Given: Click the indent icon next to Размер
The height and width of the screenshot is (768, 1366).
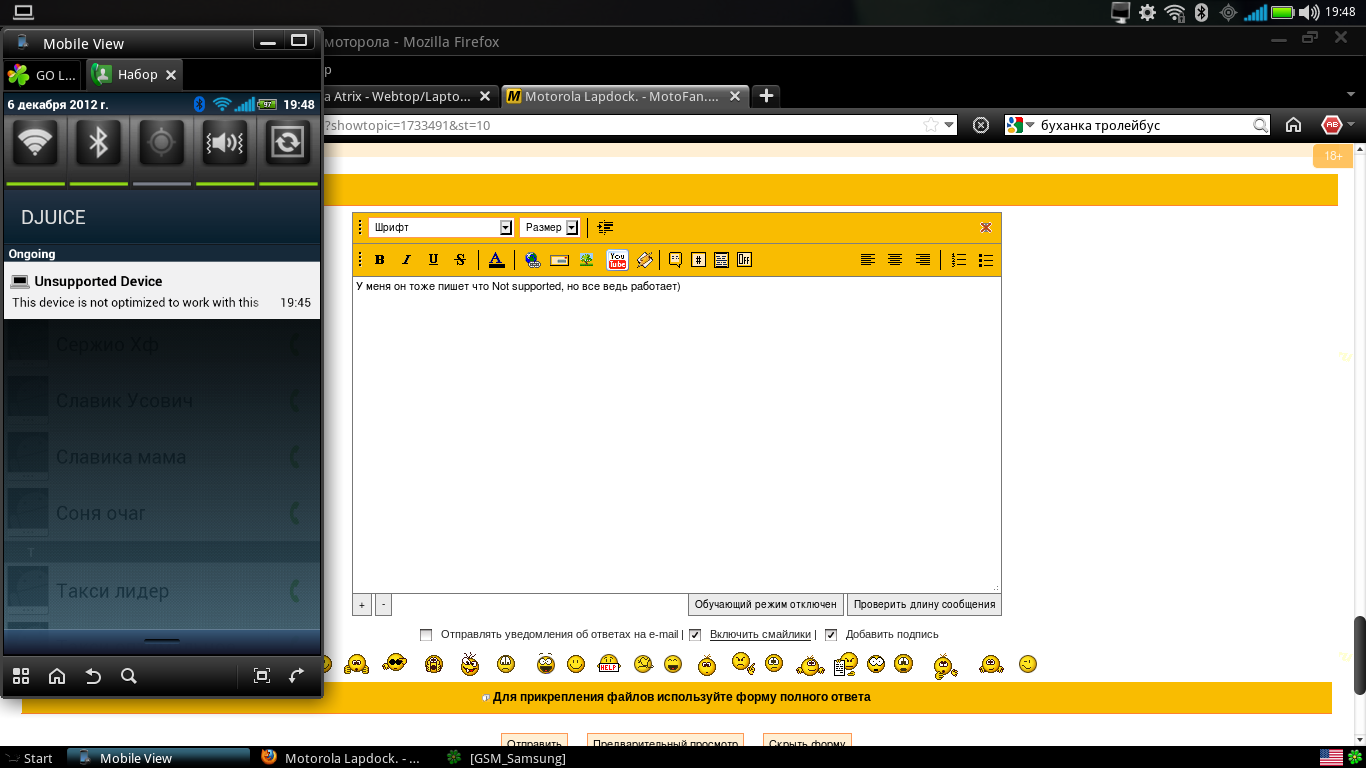Looking at the screenshot, I should pos(606,228).
